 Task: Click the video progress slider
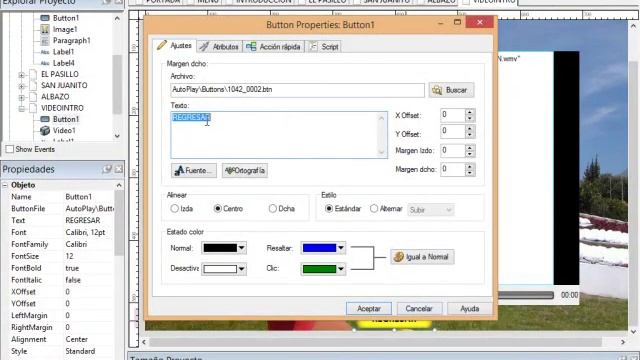pos(526,295)
